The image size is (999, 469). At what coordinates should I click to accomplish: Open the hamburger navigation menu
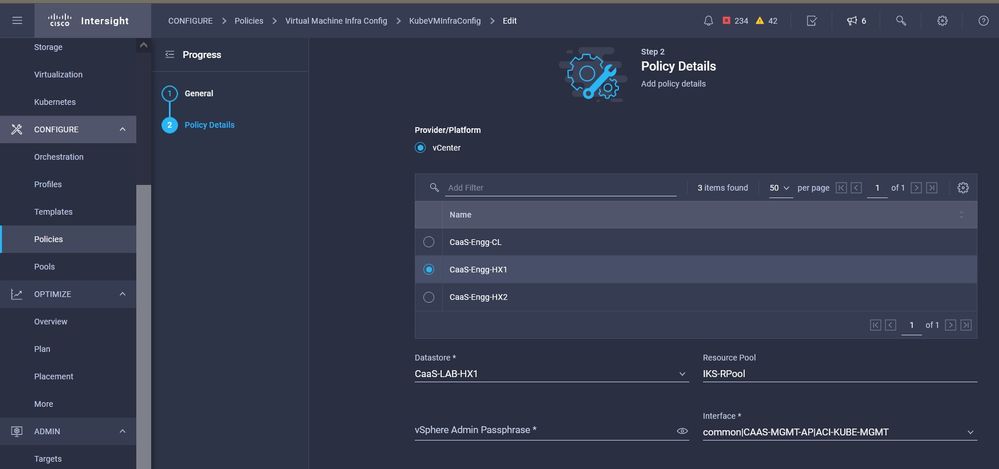[x=17, y=20]
